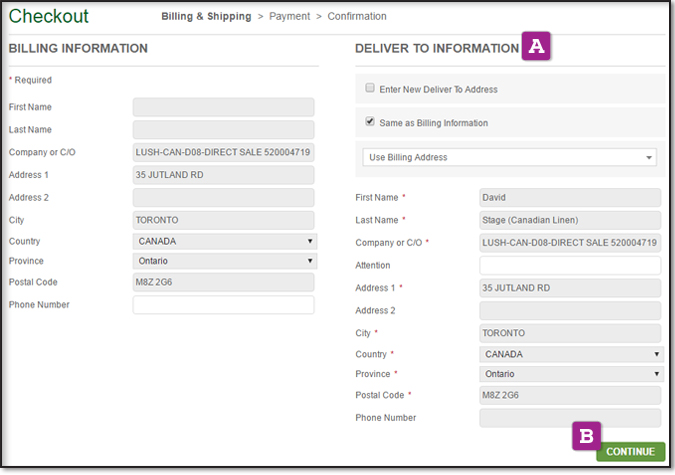
Task: Expand billing Province dropdown showing Ontario
Action: pos(224,261)
